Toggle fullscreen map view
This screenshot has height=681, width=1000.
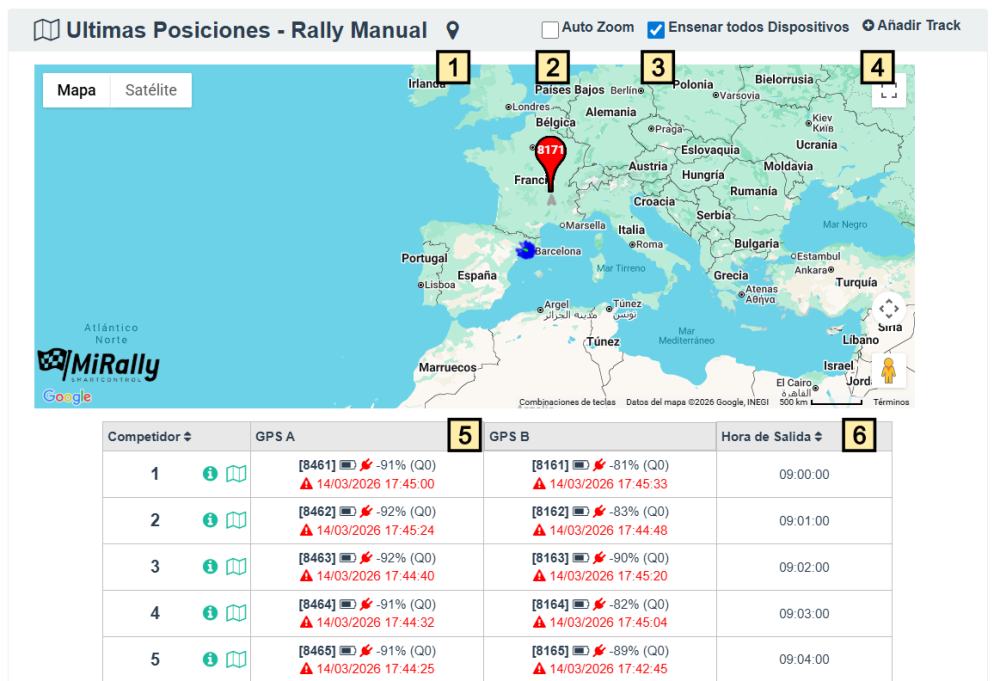point(888,92)
